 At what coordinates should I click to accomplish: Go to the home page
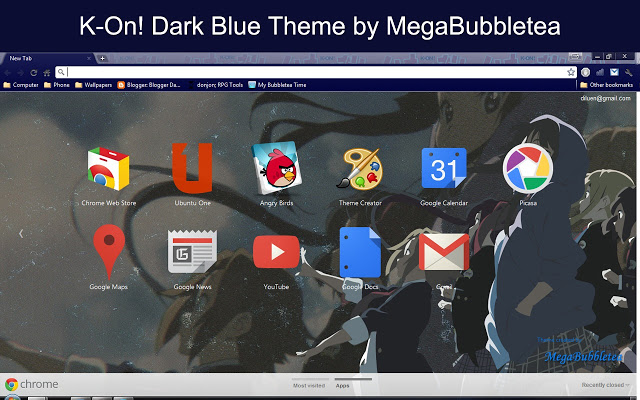[x=47, y=73]
